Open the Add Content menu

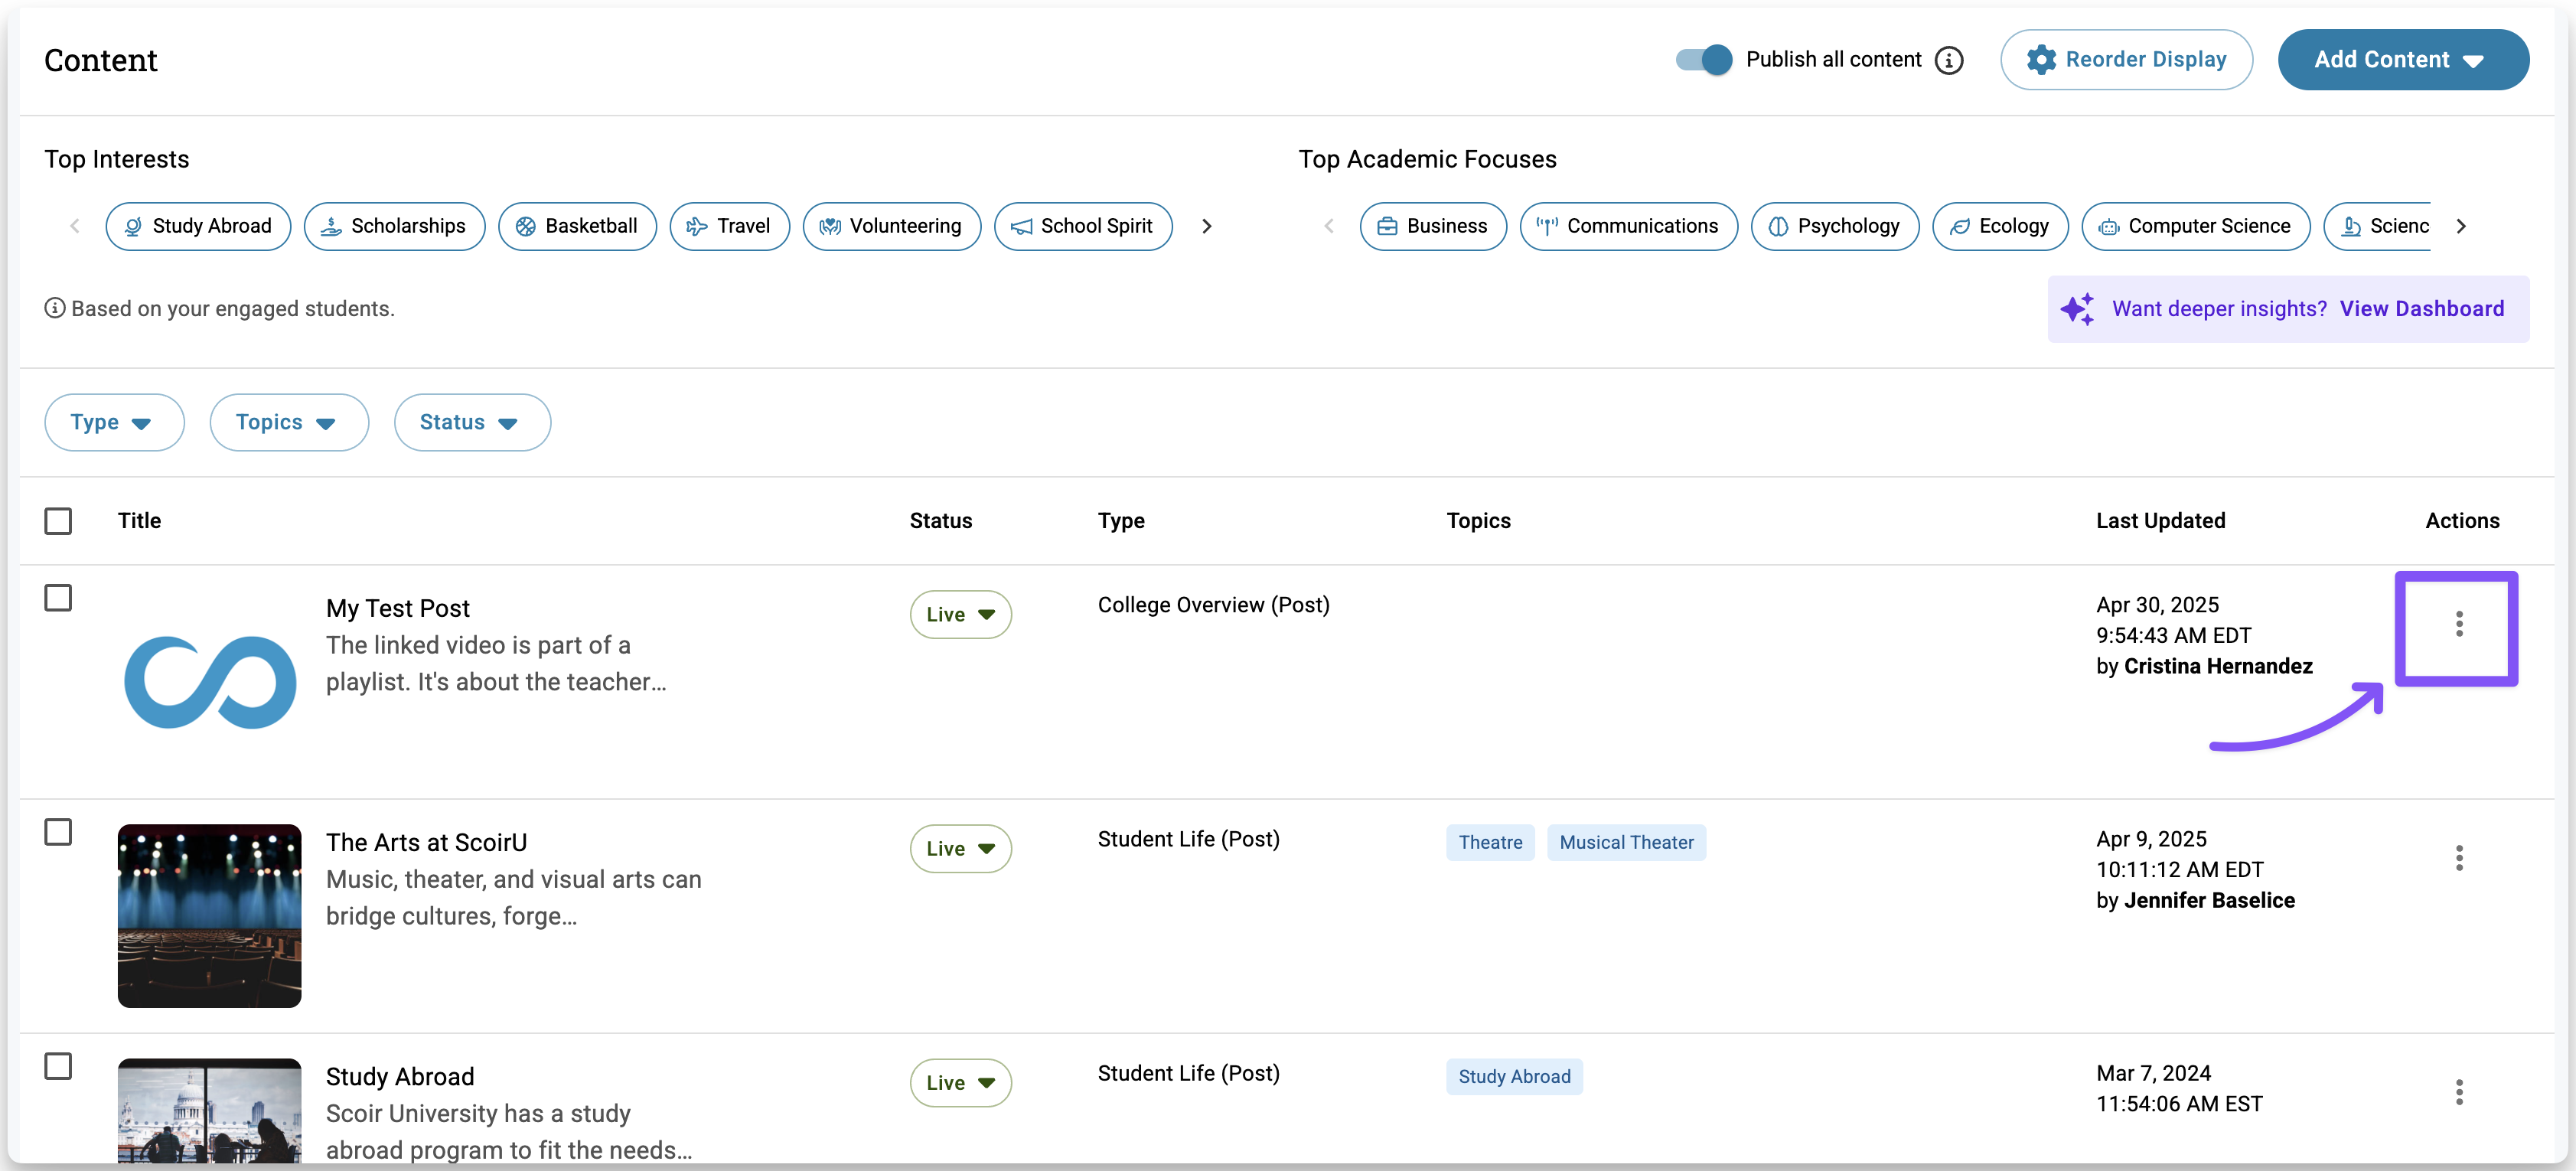pos(2402,60)
